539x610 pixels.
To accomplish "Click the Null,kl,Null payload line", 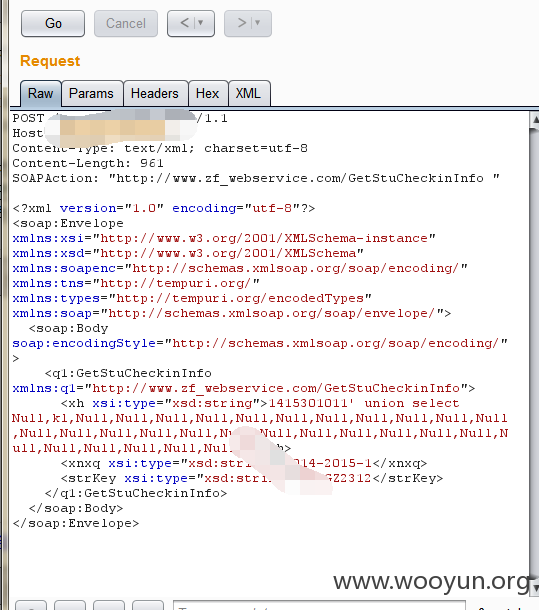I will pos(260,419).
